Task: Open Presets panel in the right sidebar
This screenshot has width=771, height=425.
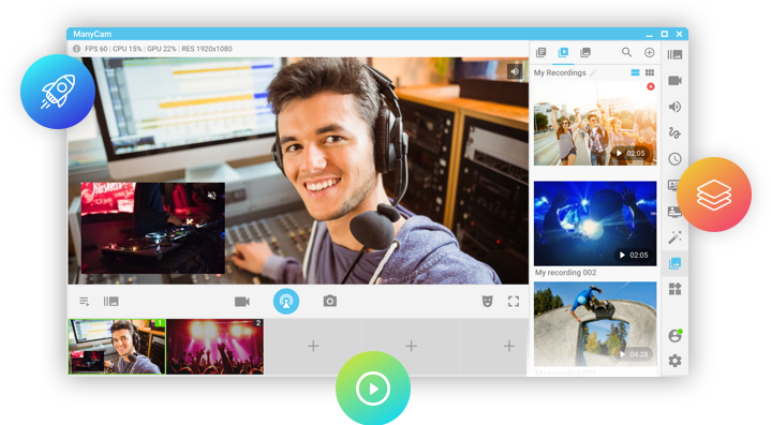Action: 675,55
